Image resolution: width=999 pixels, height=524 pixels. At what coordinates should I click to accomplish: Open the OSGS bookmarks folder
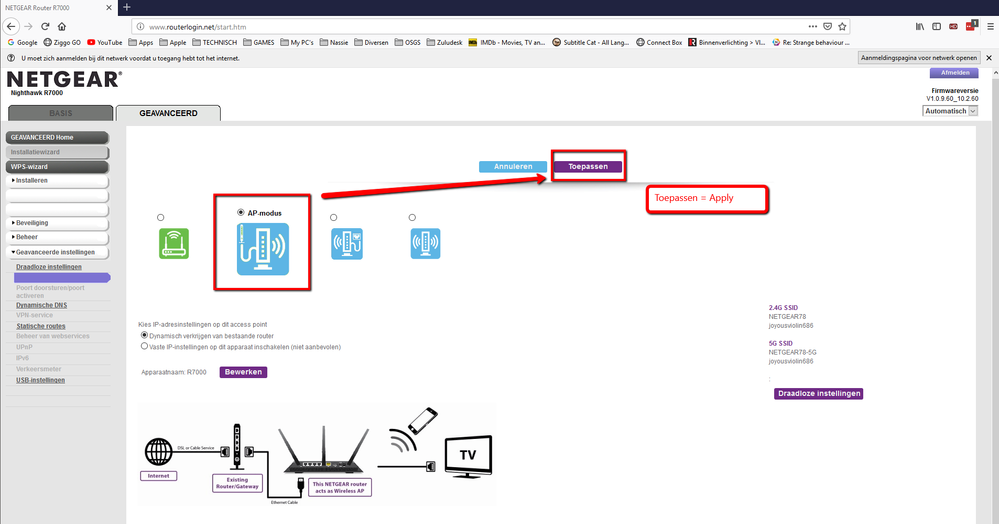408,43
